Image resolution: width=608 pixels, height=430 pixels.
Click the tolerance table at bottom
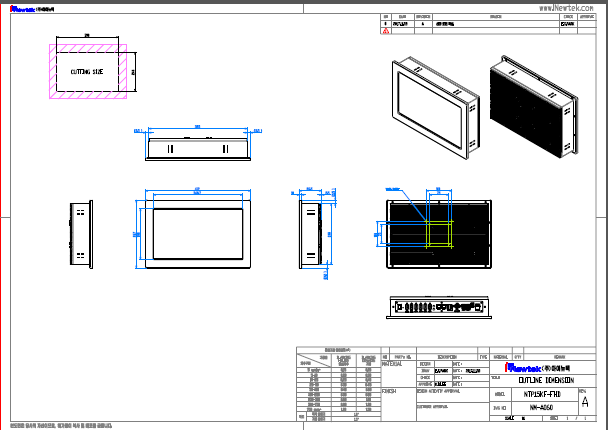(x=339, y=384)
